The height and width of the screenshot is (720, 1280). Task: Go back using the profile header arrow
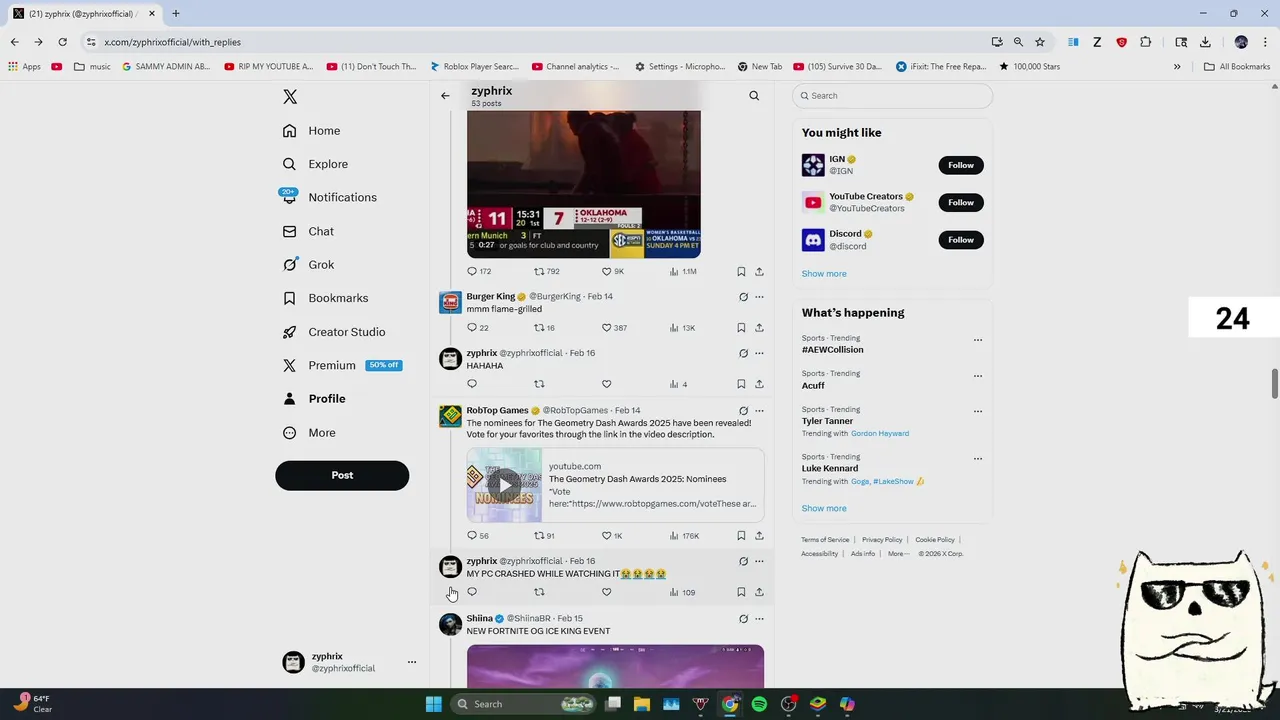(445, 96)
